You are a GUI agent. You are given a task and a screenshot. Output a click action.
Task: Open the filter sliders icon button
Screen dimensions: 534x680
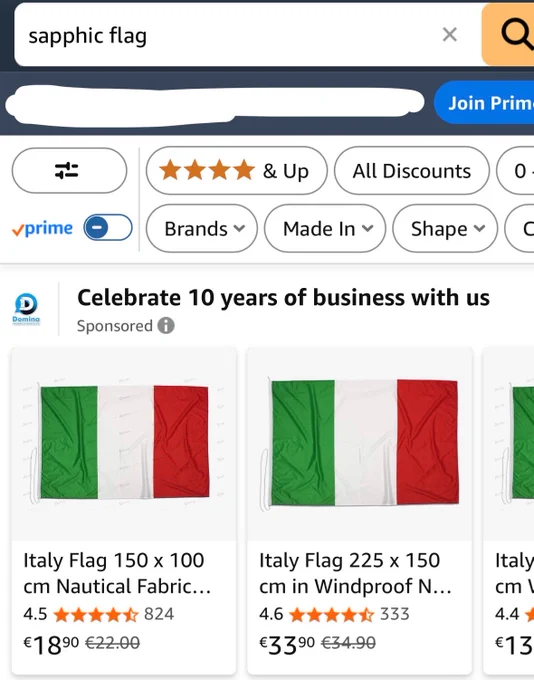[x=69, y=170]
